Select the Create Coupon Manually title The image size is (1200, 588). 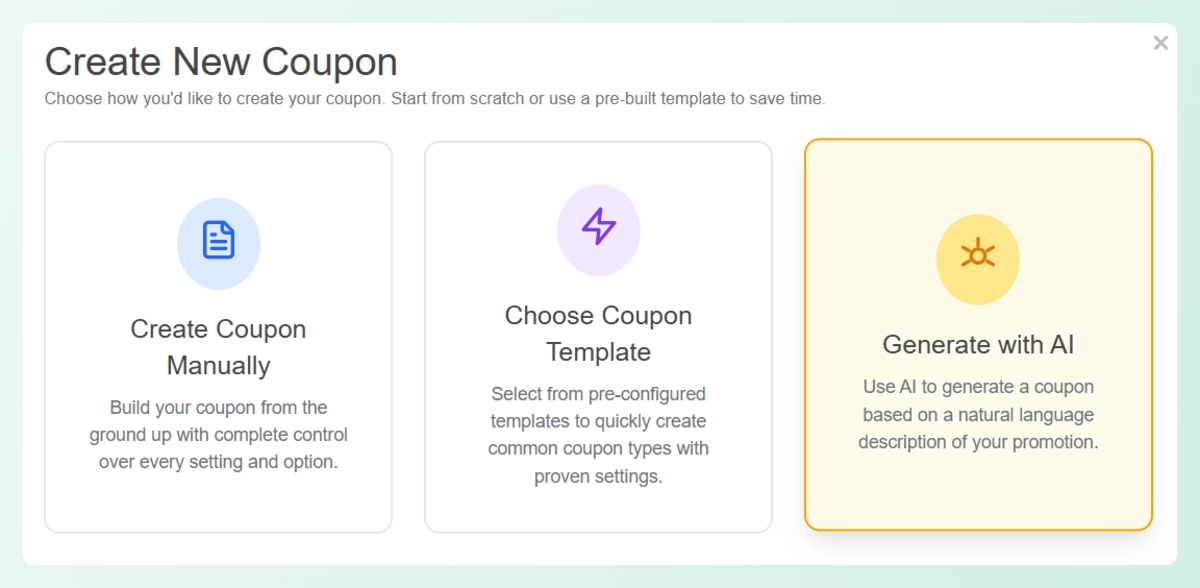(x=218, y=347)
